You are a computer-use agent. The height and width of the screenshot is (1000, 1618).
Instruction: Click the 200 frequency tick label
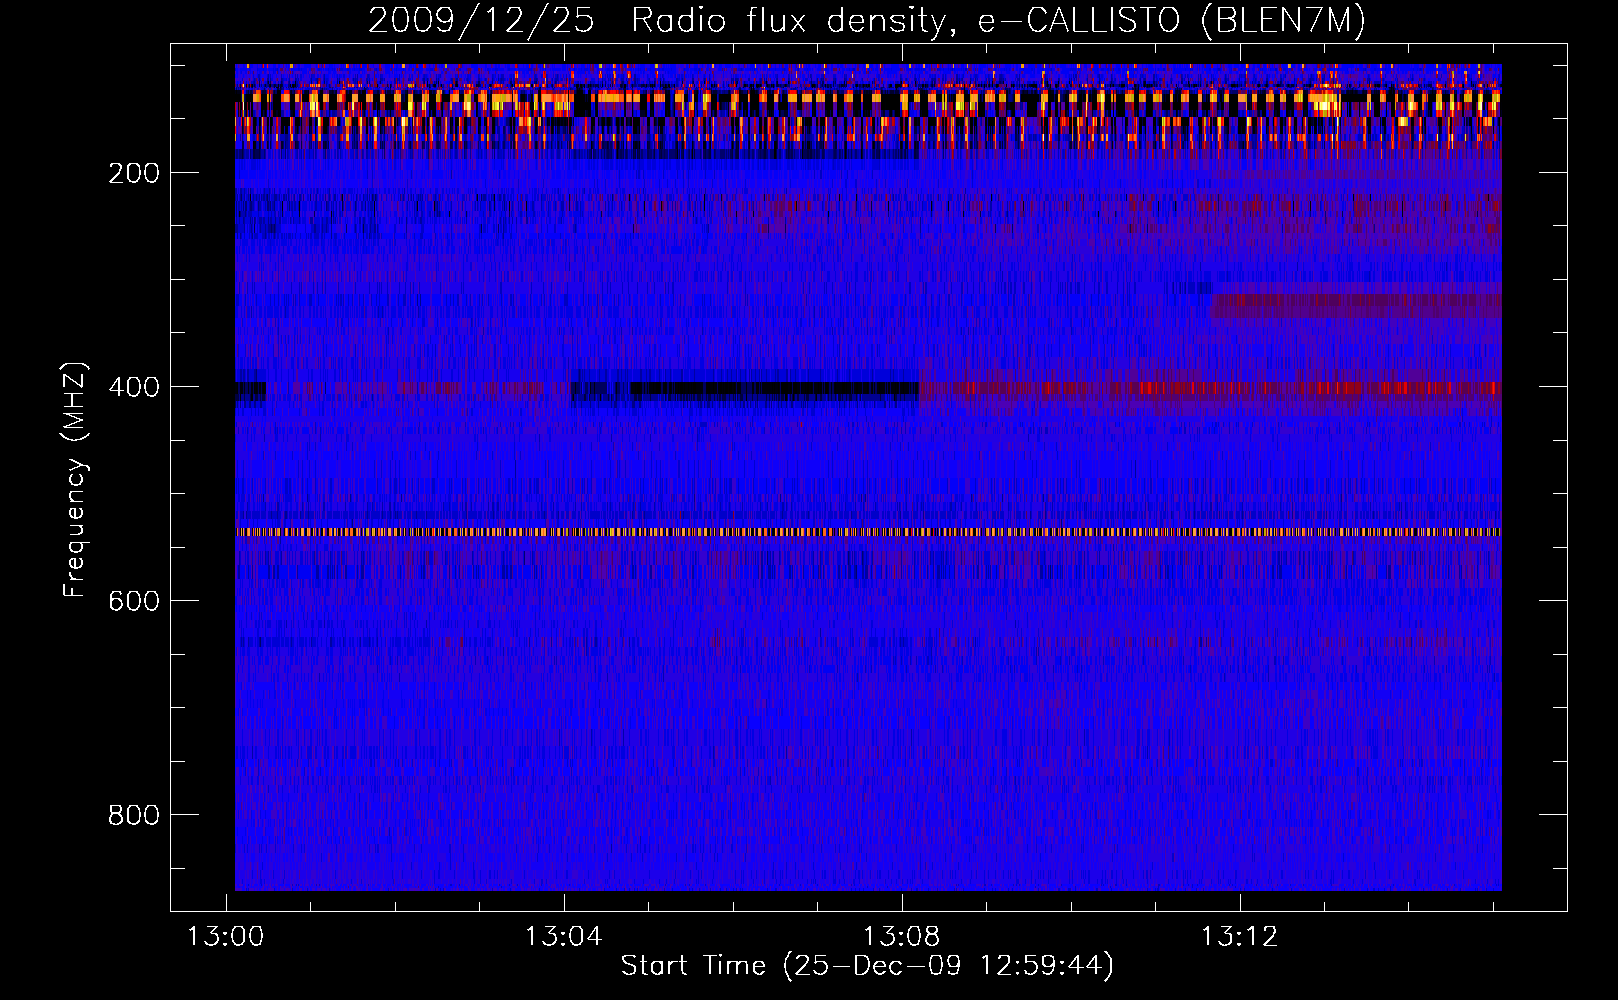click(134, 173)
